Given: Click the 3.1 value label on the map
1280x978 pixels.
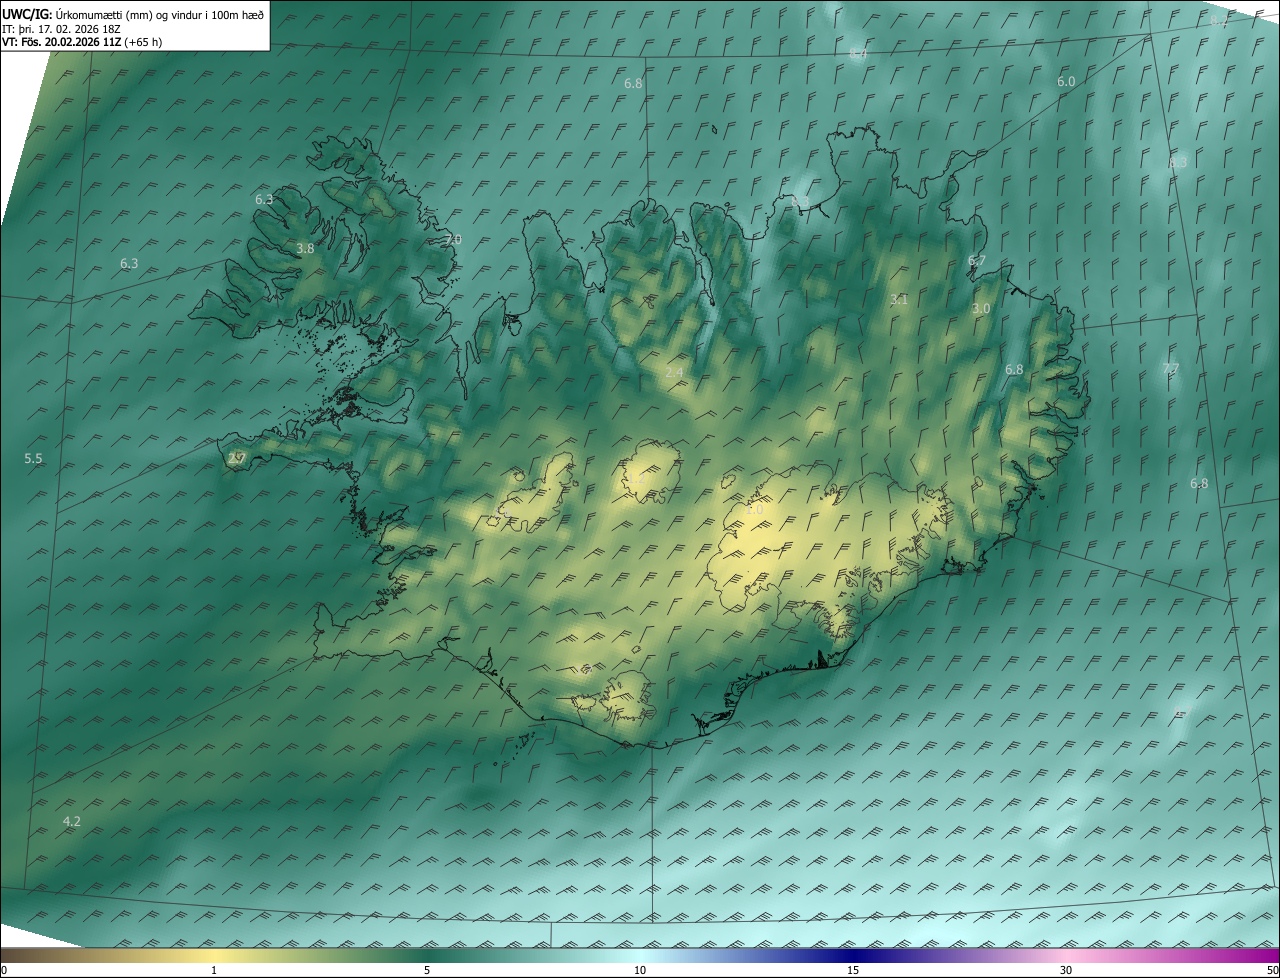Looking at the screenshot, I should click(x=898, y=299).
